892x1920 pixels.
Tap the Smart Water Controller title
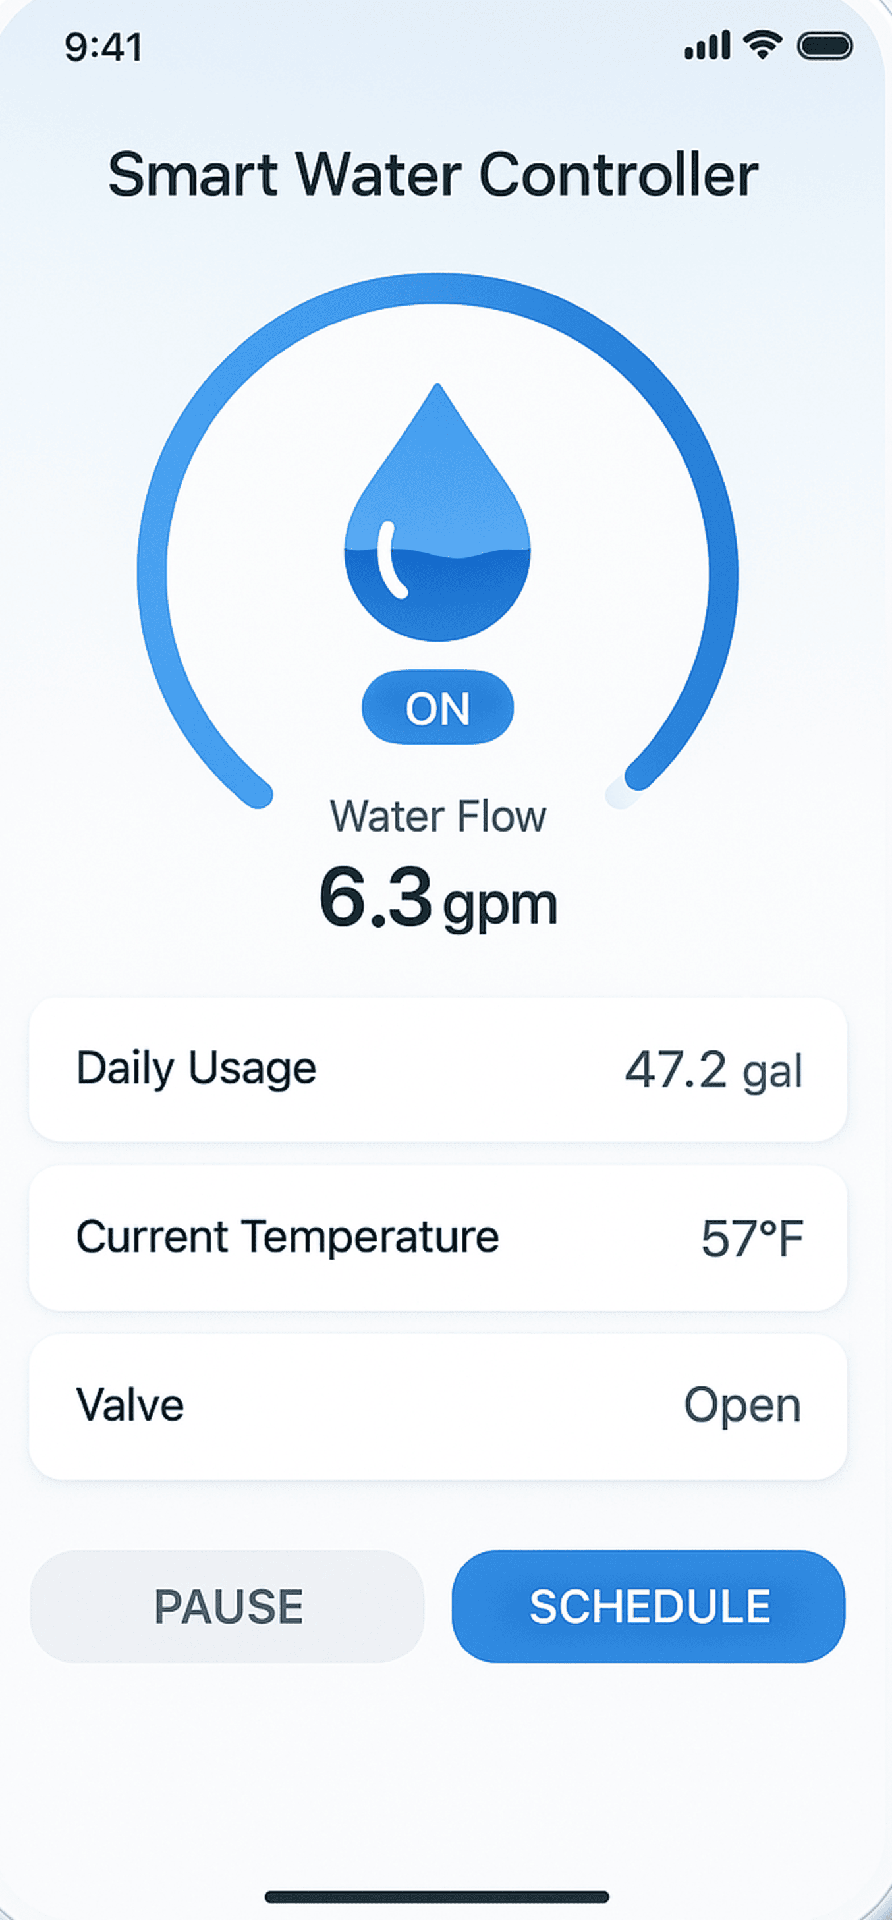pyautogui.click(x=433, y=175)
